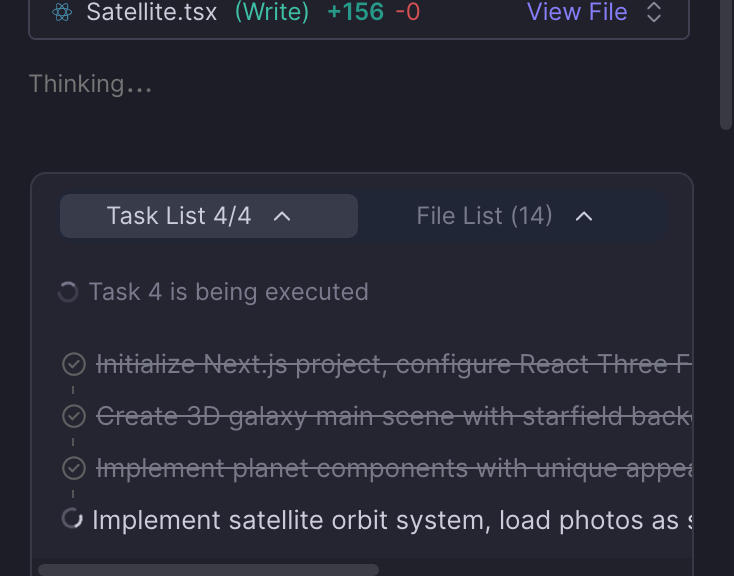Click the checkmark for Create 3D galaxy task
The image size is (734, 576).
coord(73,416)
